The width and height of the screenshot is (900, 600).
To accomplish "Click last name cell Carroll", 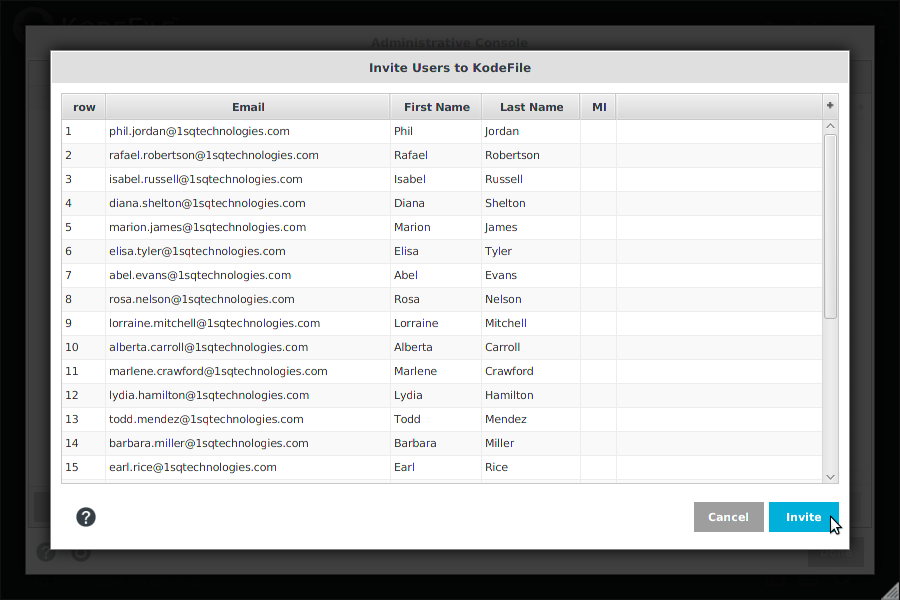I will pyautogui.click(x=531, y=347).
